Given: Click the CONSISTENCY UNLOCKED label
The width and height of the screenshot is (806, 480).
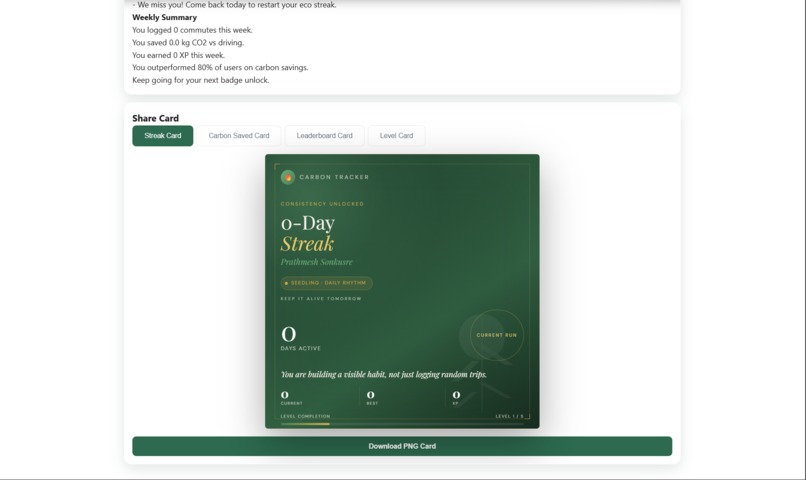Looking at the screenshot, I should (x=322, y=204).
